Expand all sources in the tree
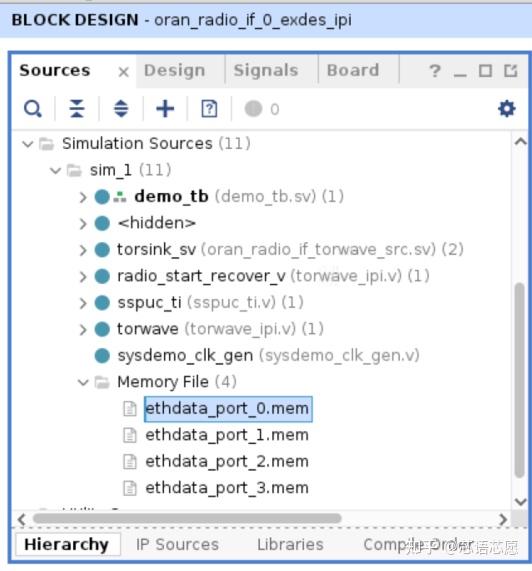This screenshot has height=571, width=532. (x=121, y=109)
